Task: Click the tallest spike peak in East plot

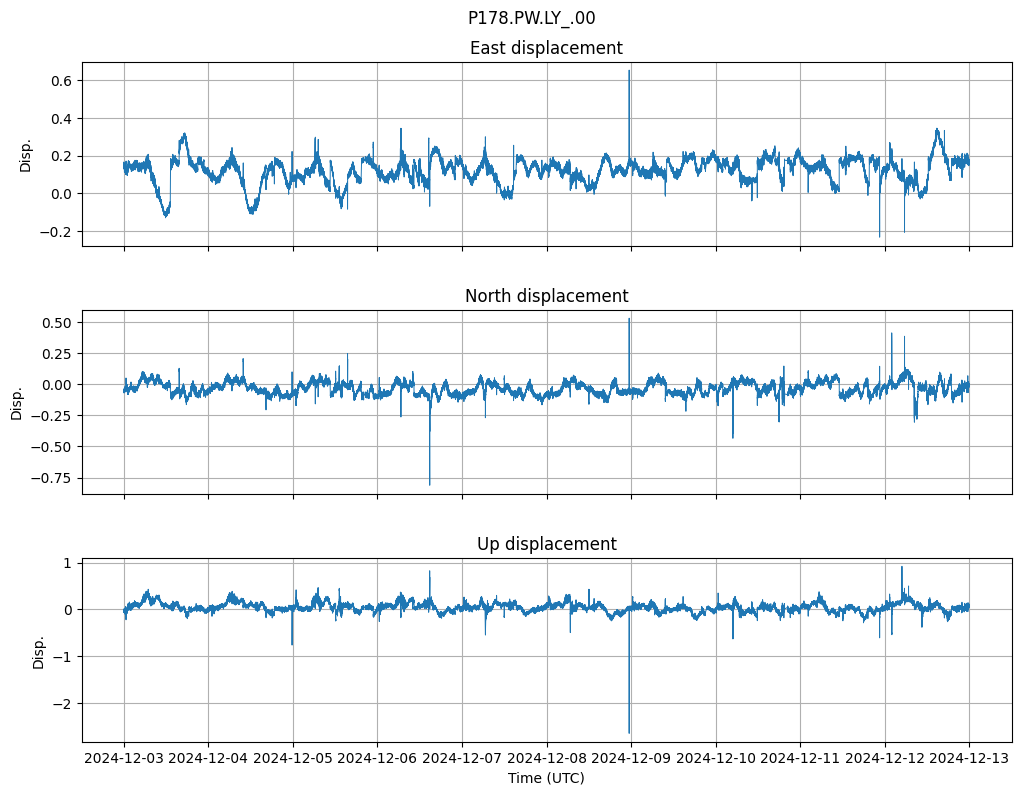Action: point(629,71)
